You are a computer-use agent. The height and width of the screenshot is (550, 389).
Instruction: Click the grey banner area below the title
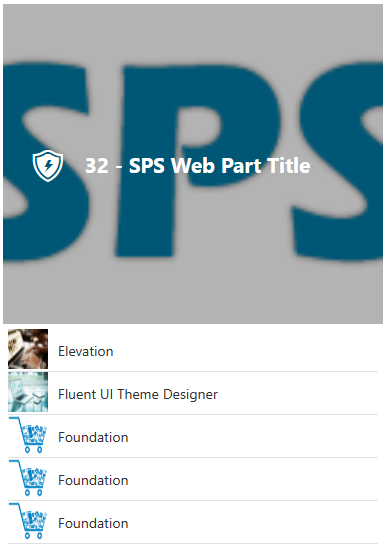pos(193,293)
